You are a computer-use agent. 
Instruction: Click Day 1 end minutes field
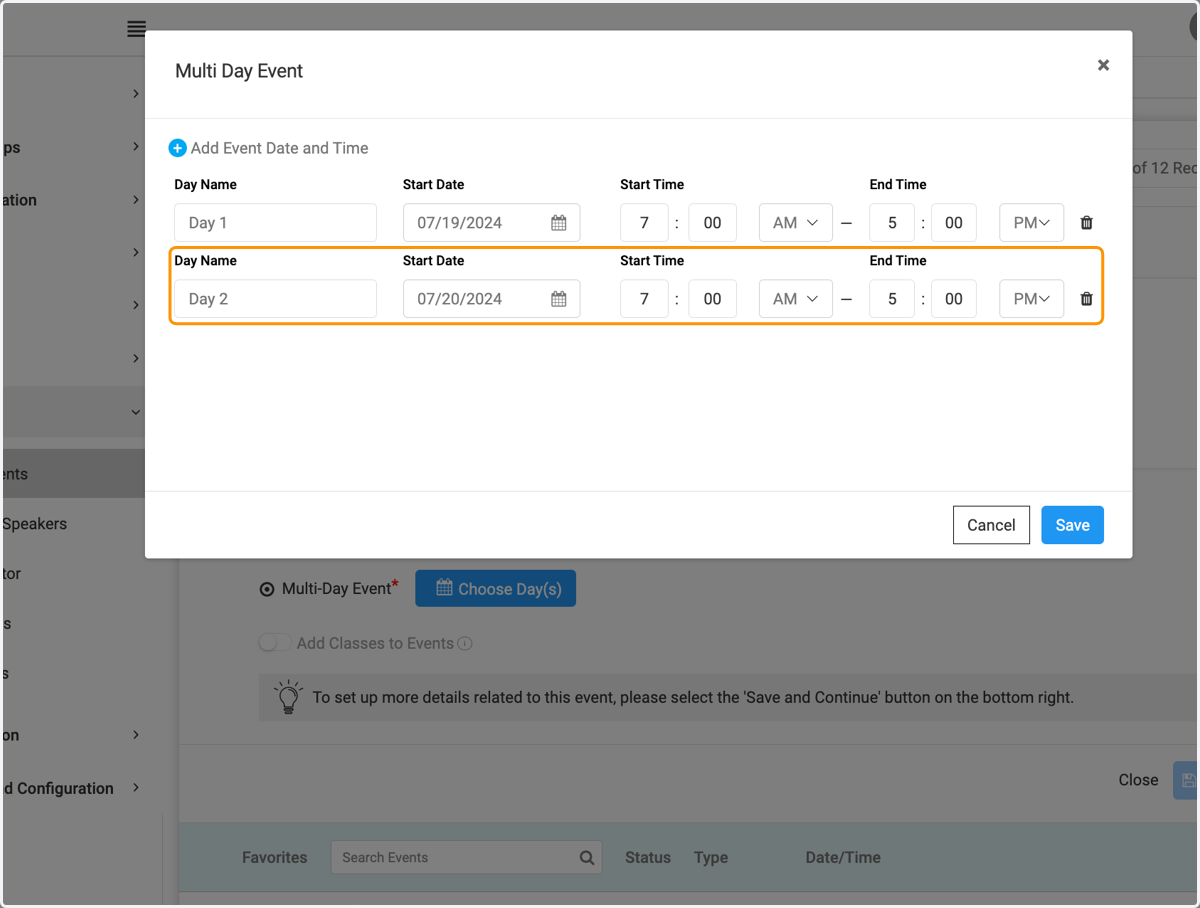tap(954, 223)
